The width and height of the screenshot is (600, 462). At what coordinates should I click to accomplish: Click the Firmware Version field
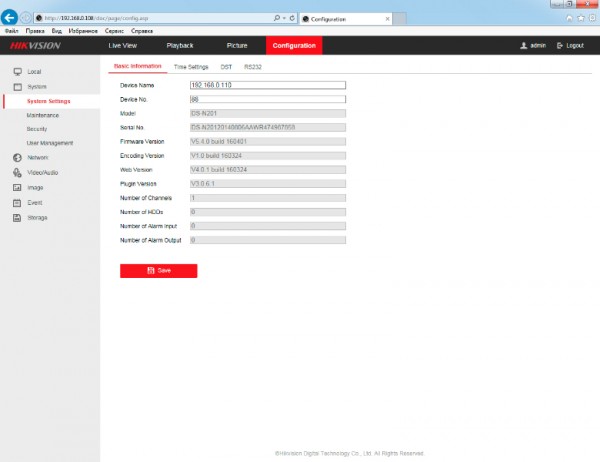[268, 142]
